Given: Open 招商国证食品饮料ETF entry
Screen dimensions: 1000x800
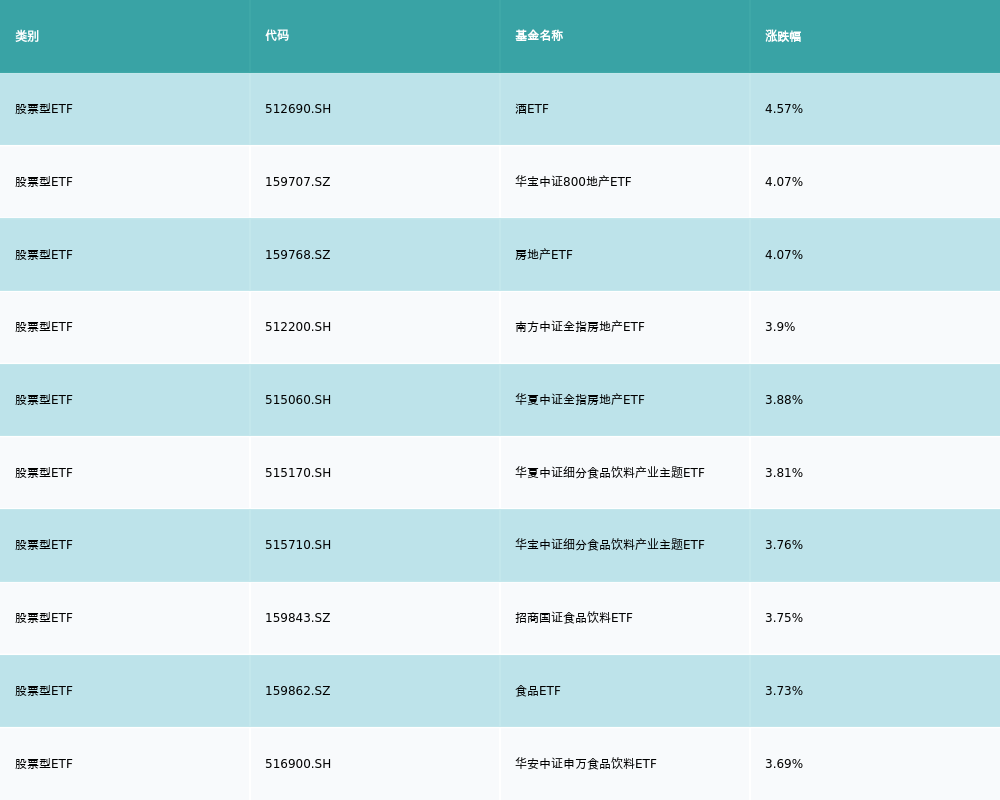Looking at the screenshot, I should (574, 618).
